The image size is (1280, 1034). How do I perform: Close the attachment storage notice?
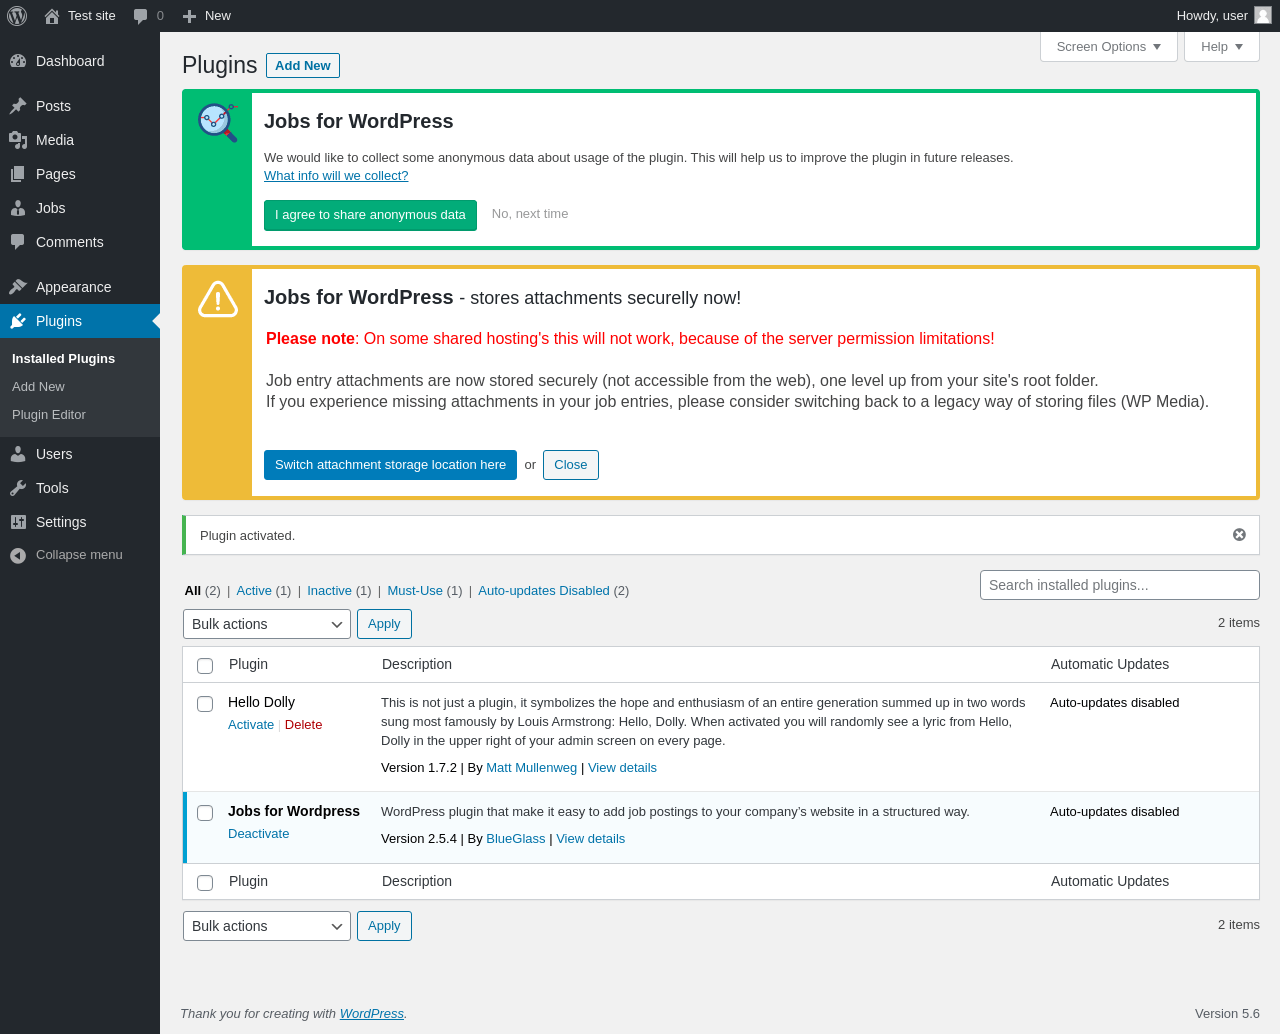571,465
